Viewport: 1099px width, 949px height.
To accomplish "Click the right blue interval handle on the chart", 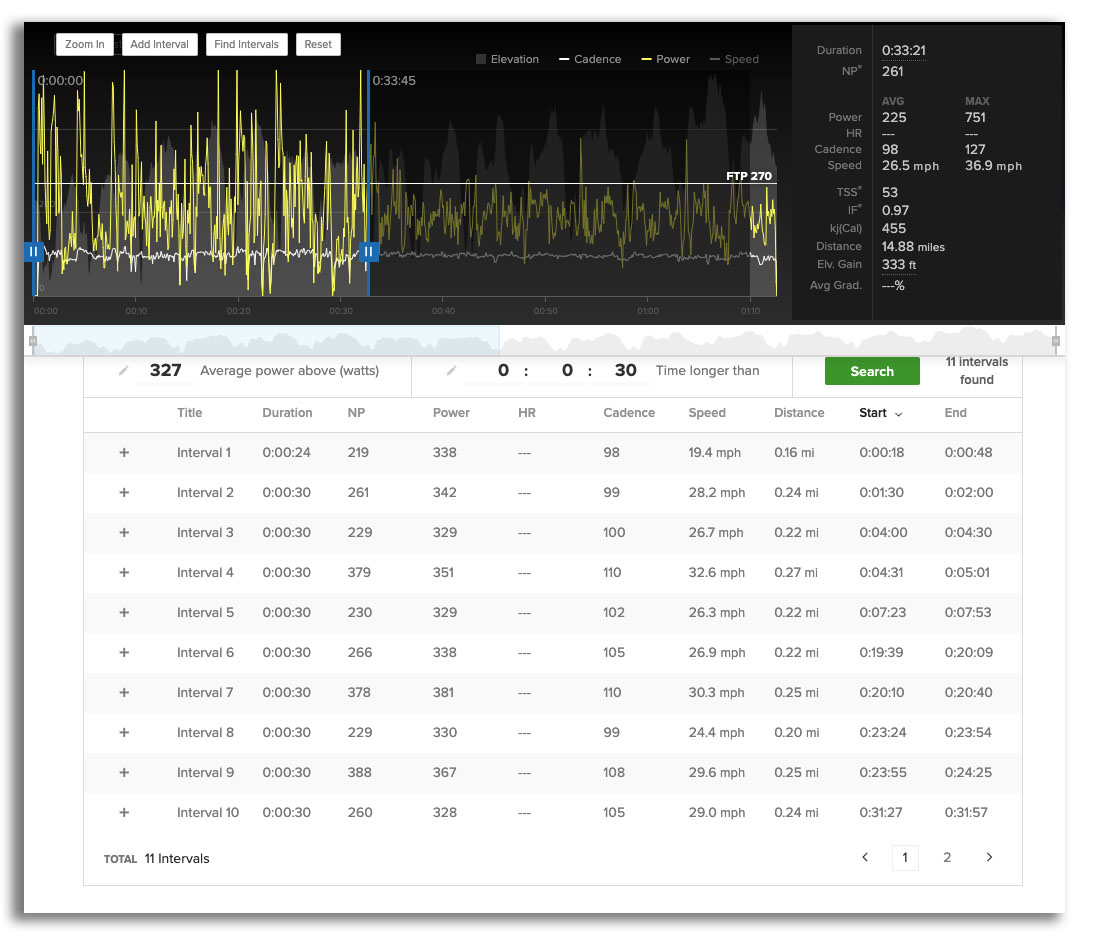I will (x=369, y=252).
